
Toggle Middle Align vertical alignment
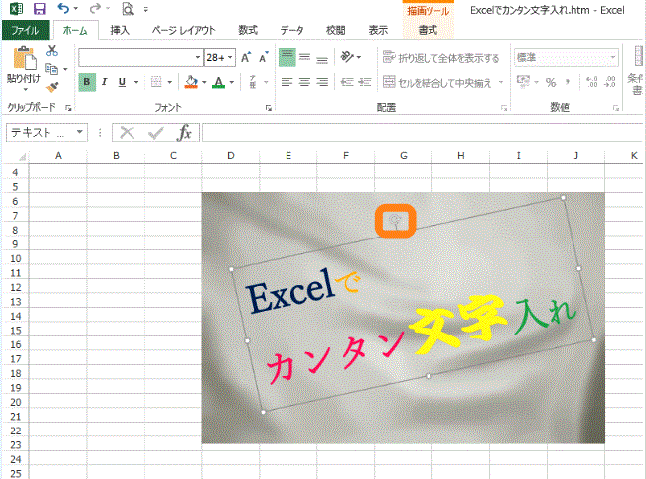coord(304,57)
